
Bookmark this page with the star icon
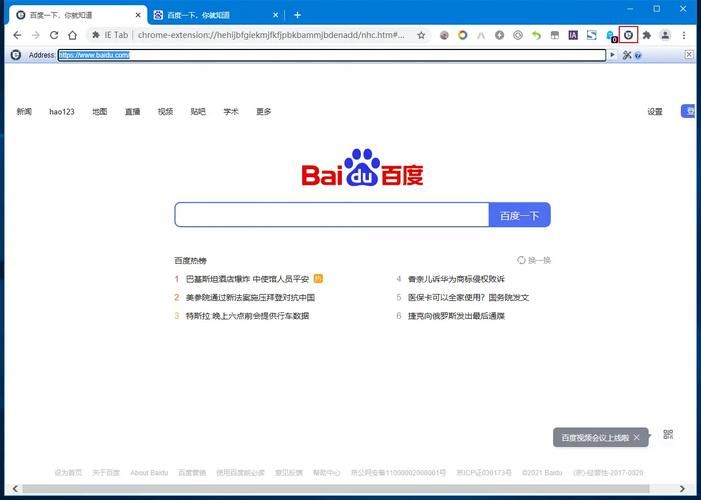point(421,35)
